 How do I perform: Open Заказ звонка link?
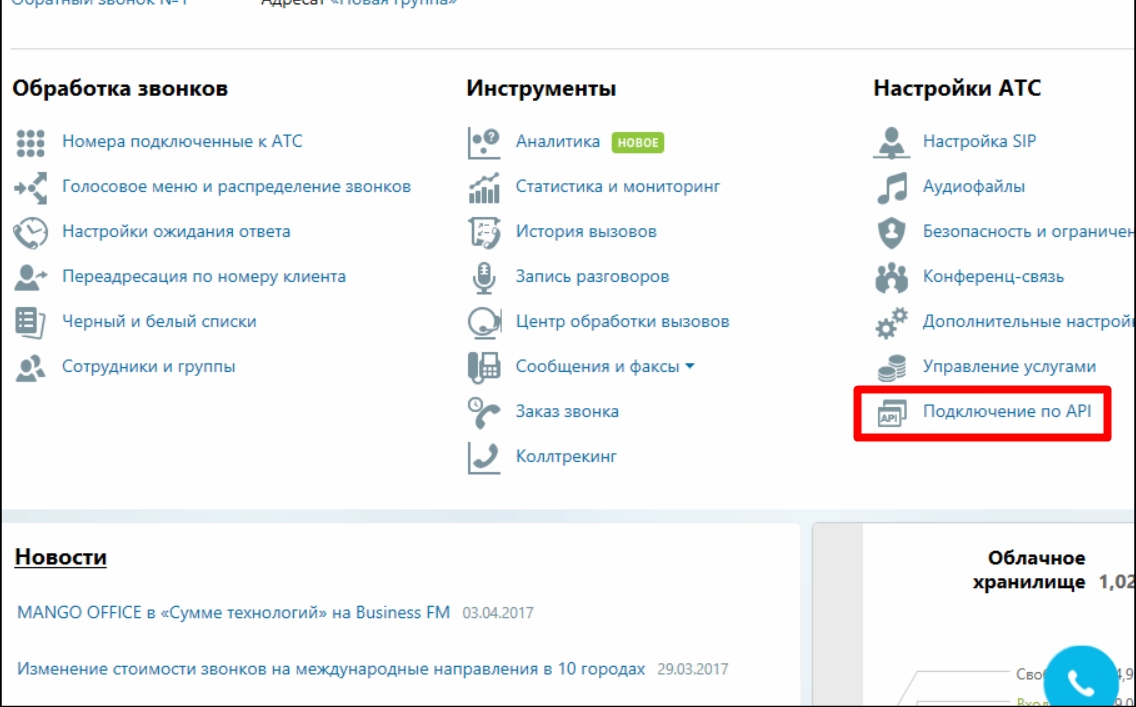click(x=567, y=411)
